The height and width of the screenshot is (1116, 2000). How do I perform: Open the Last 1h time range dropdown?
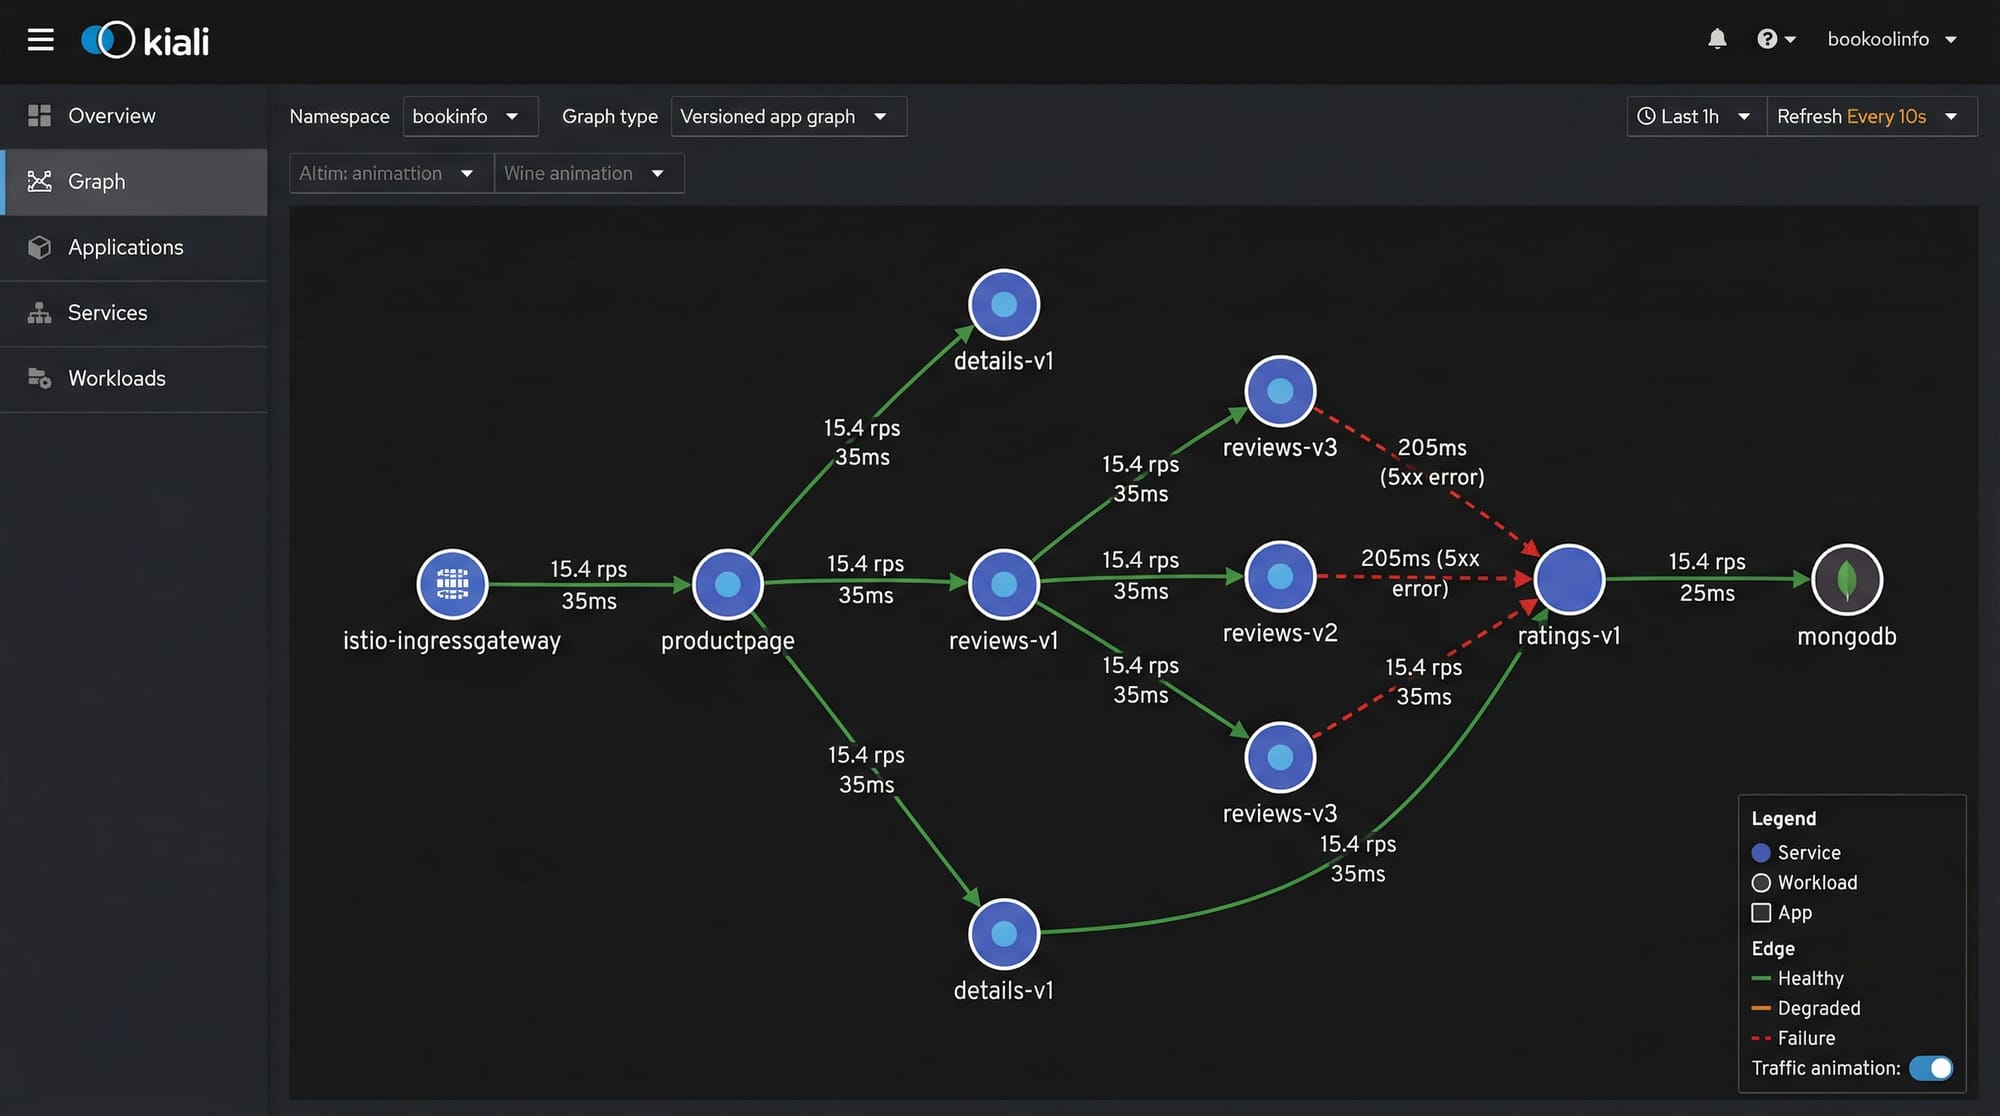tap(1695, 116)
